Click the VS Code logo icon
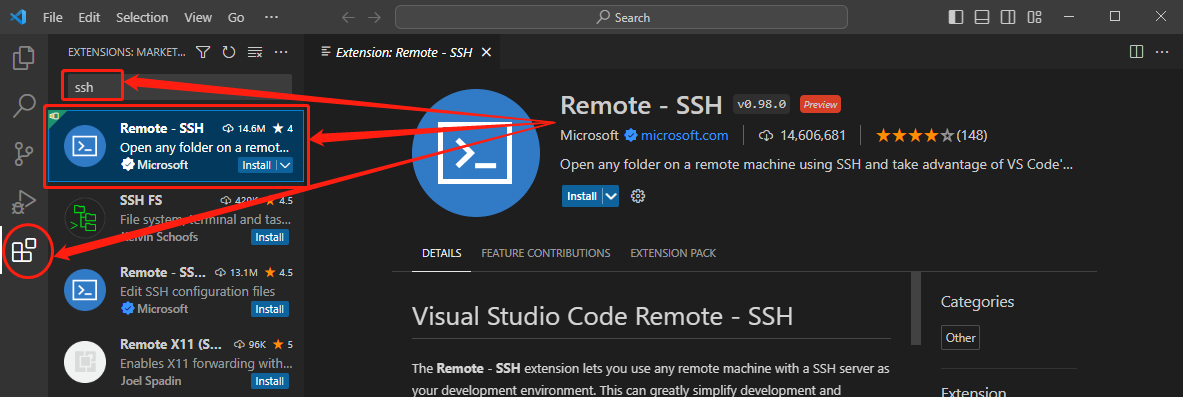The width and height of the screenshot is (1183, 397). (19, 17)
